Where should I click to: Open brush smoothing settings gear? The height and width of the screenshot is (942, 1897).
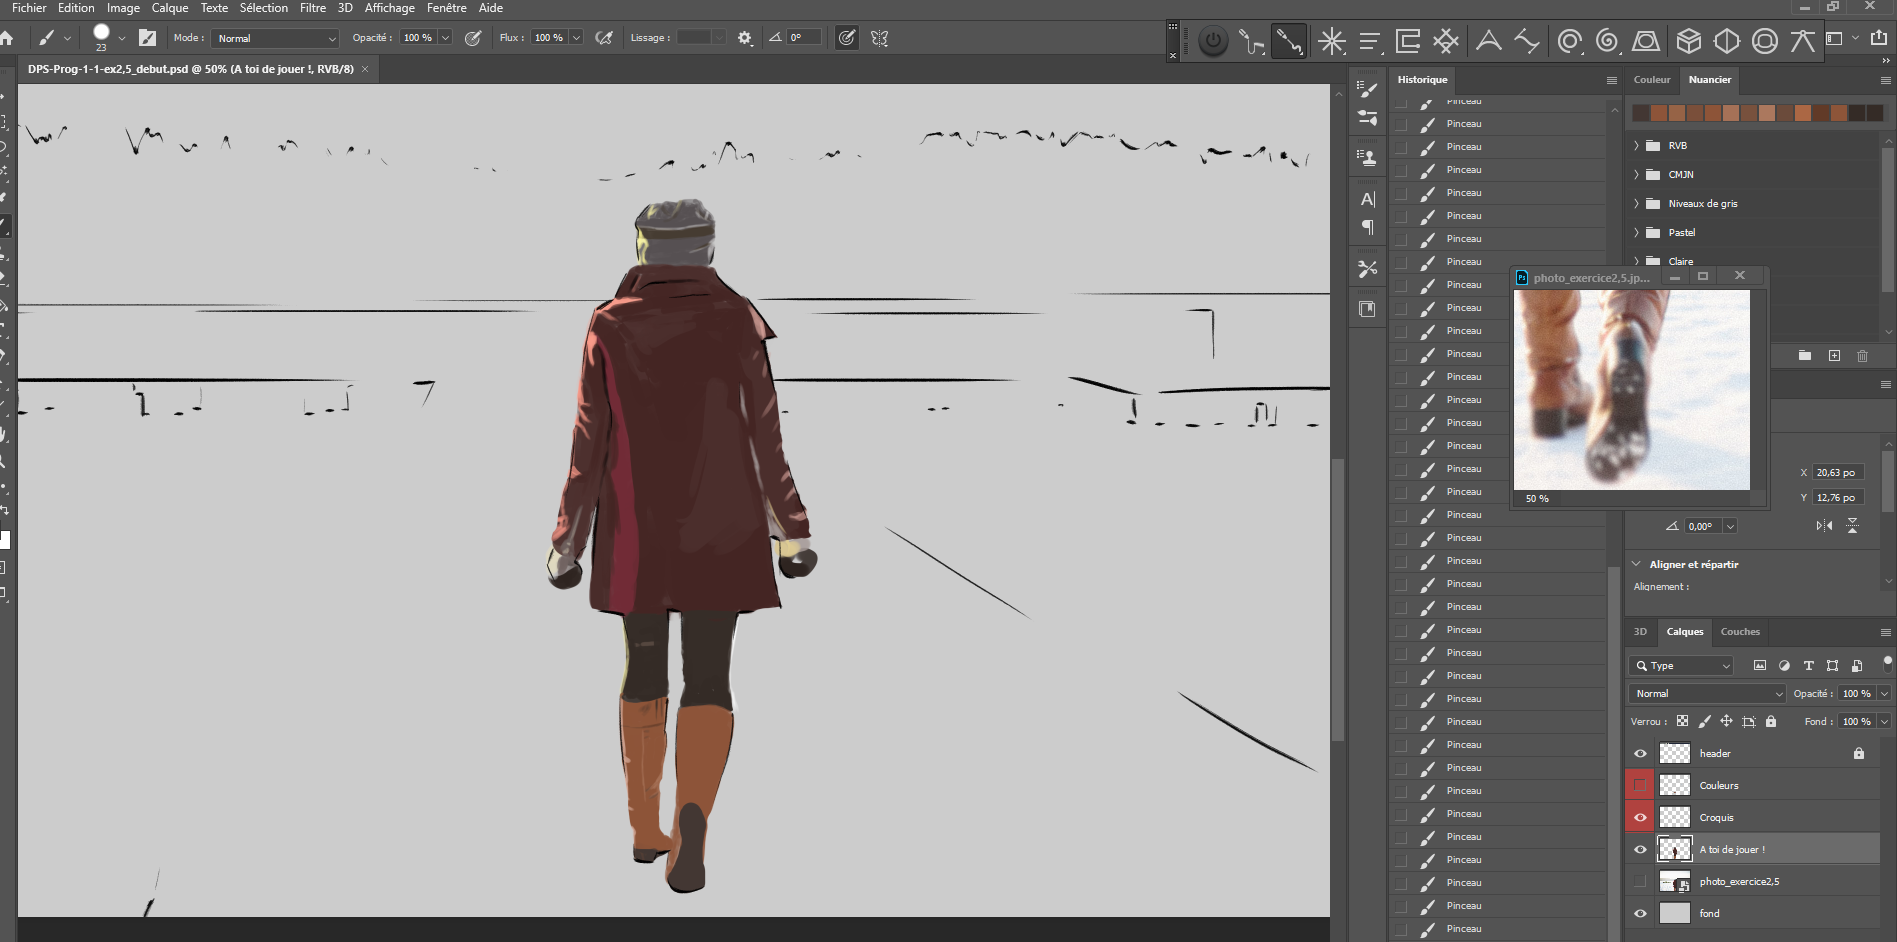click(745, 38)
